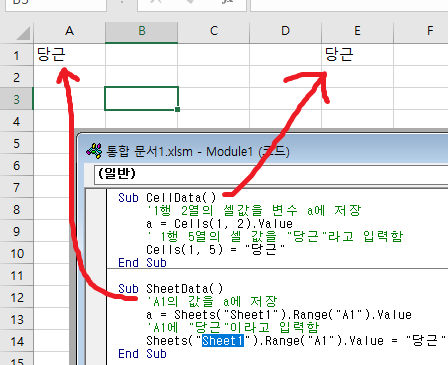This screenshot has width=448, height=365.
Task: Select column D header
Action: pos(286,32)
